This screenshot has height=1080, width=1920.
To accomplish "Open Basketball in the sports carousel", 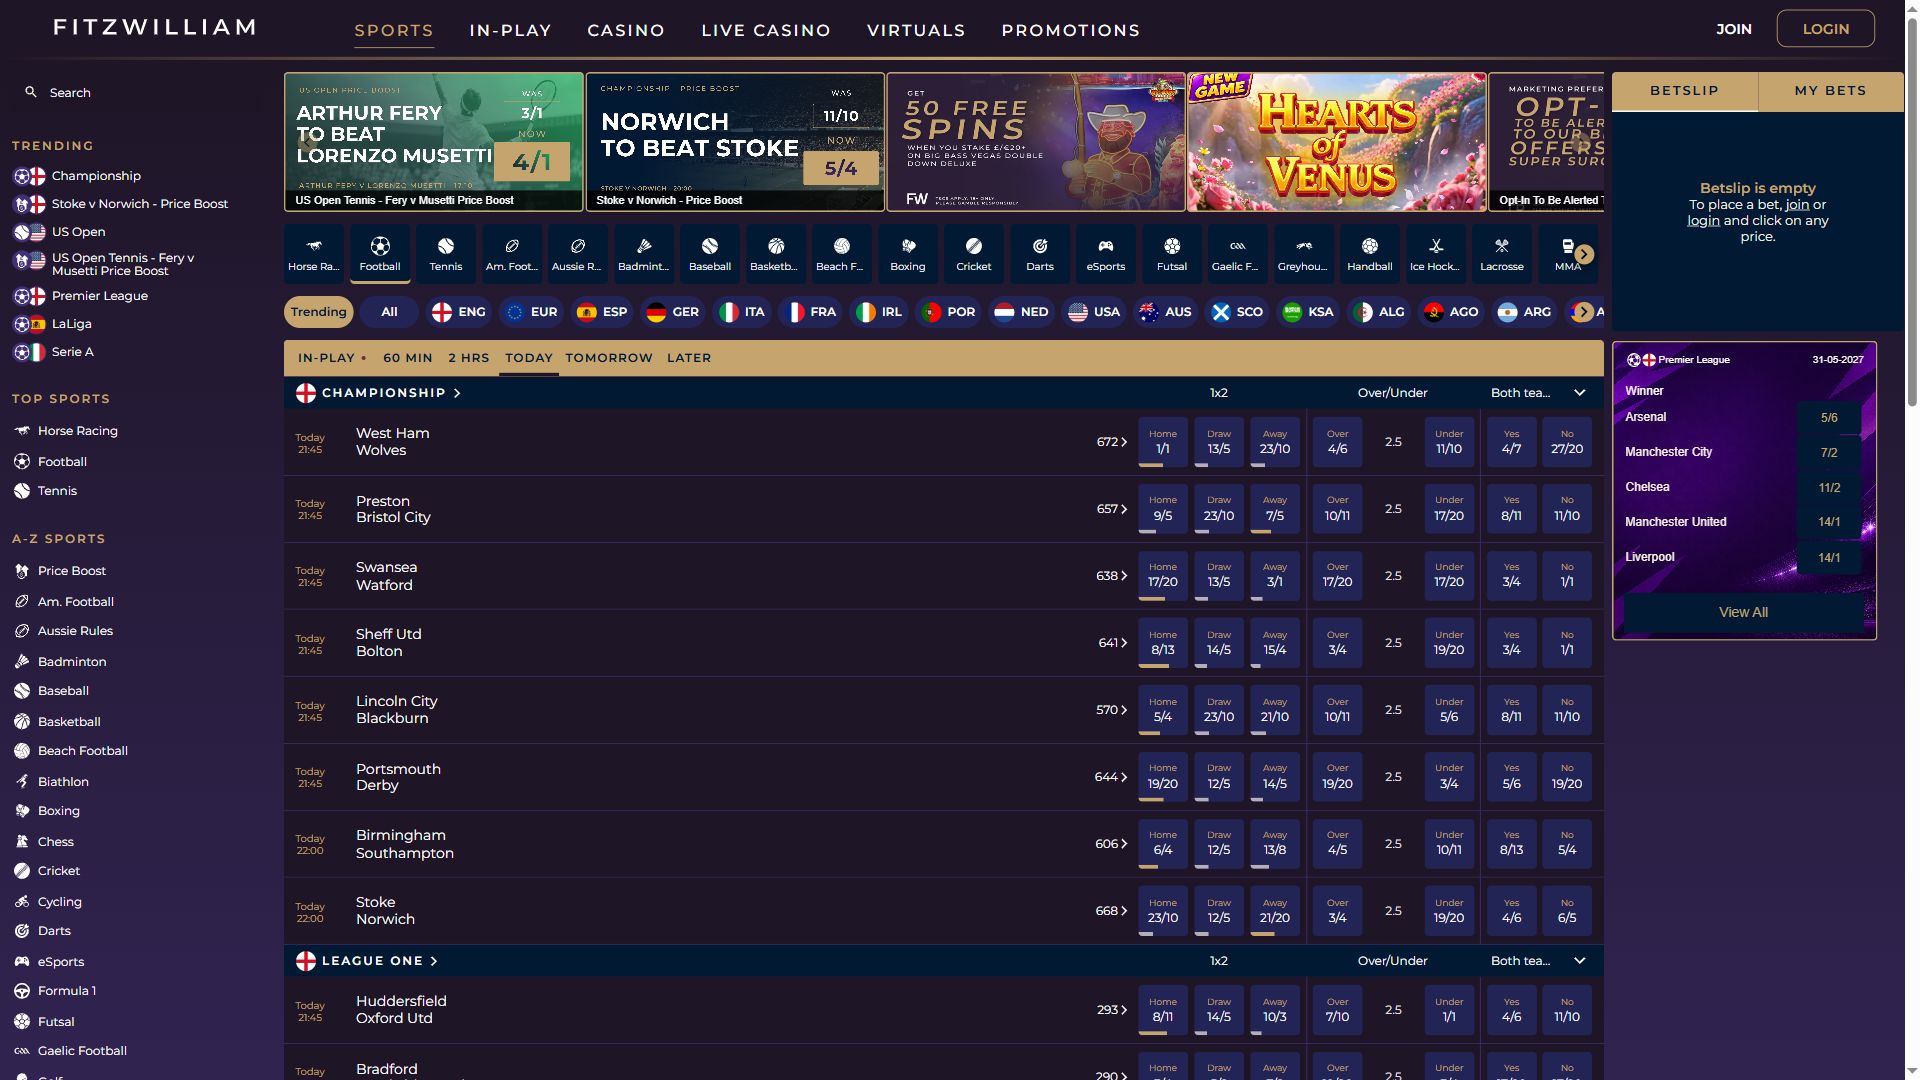I will point(776,254).
